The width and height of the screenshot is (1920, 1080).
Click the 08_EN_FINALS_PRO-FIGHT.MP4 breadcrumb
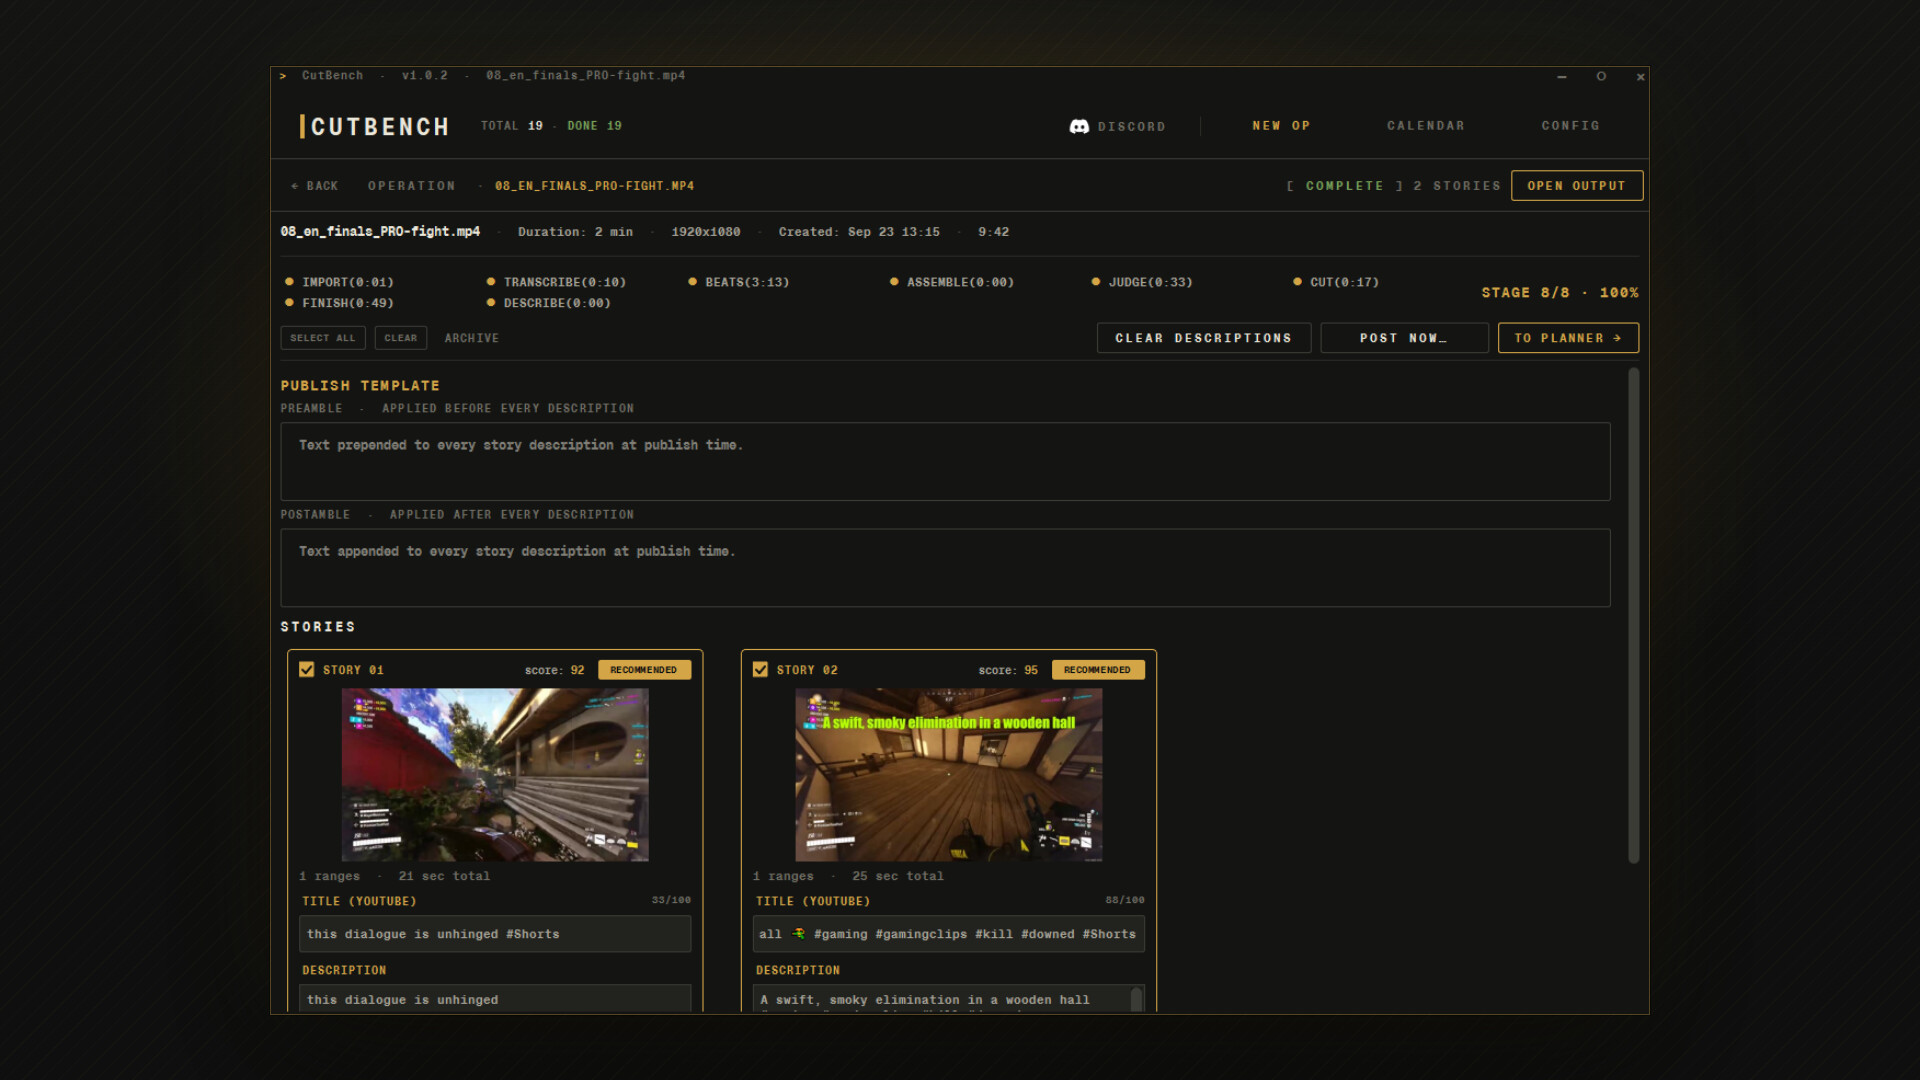pos(594,186)
